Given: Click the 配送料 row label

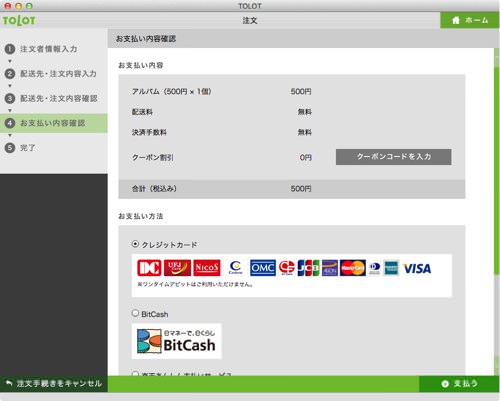Looking at the screenshot, I should click(x=142, y=112).
